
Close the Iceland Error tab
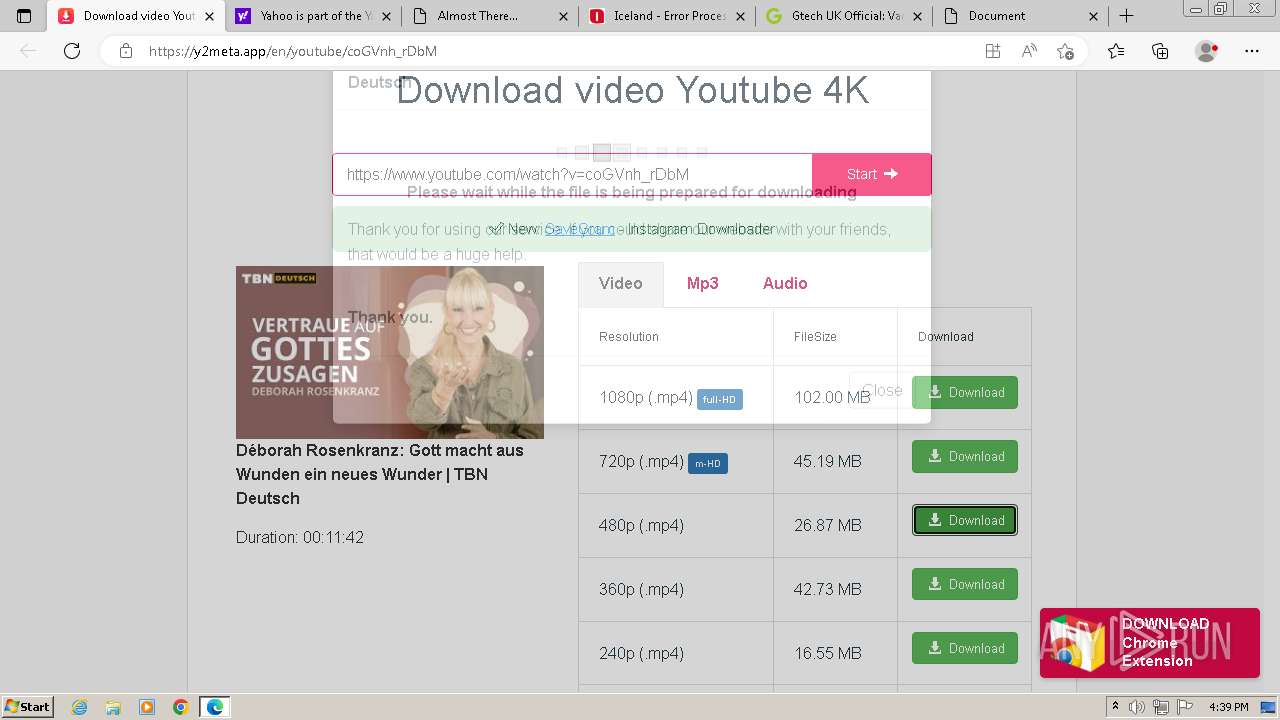pos(741,16)
